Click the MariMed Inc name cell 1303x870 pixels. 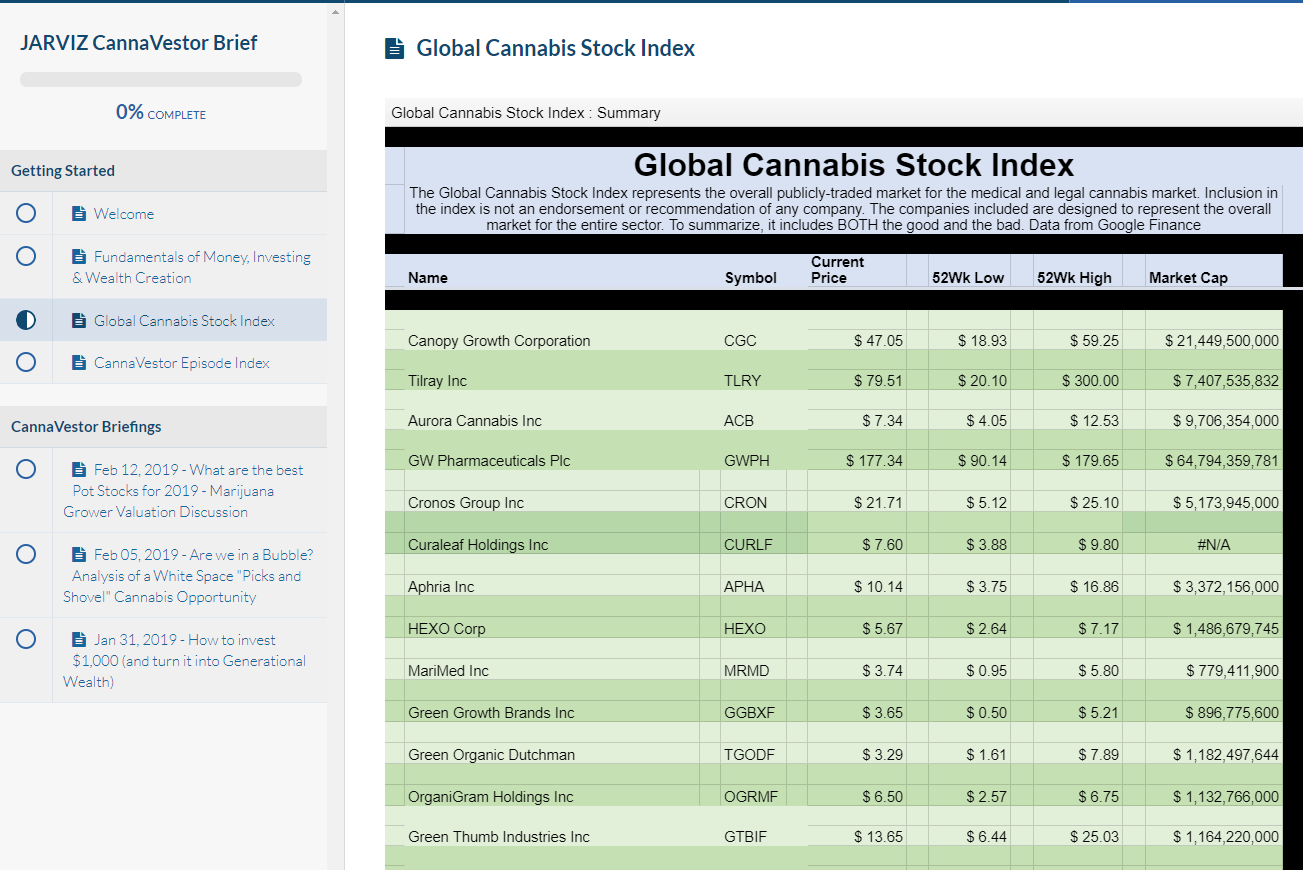(x=448, y=671)
